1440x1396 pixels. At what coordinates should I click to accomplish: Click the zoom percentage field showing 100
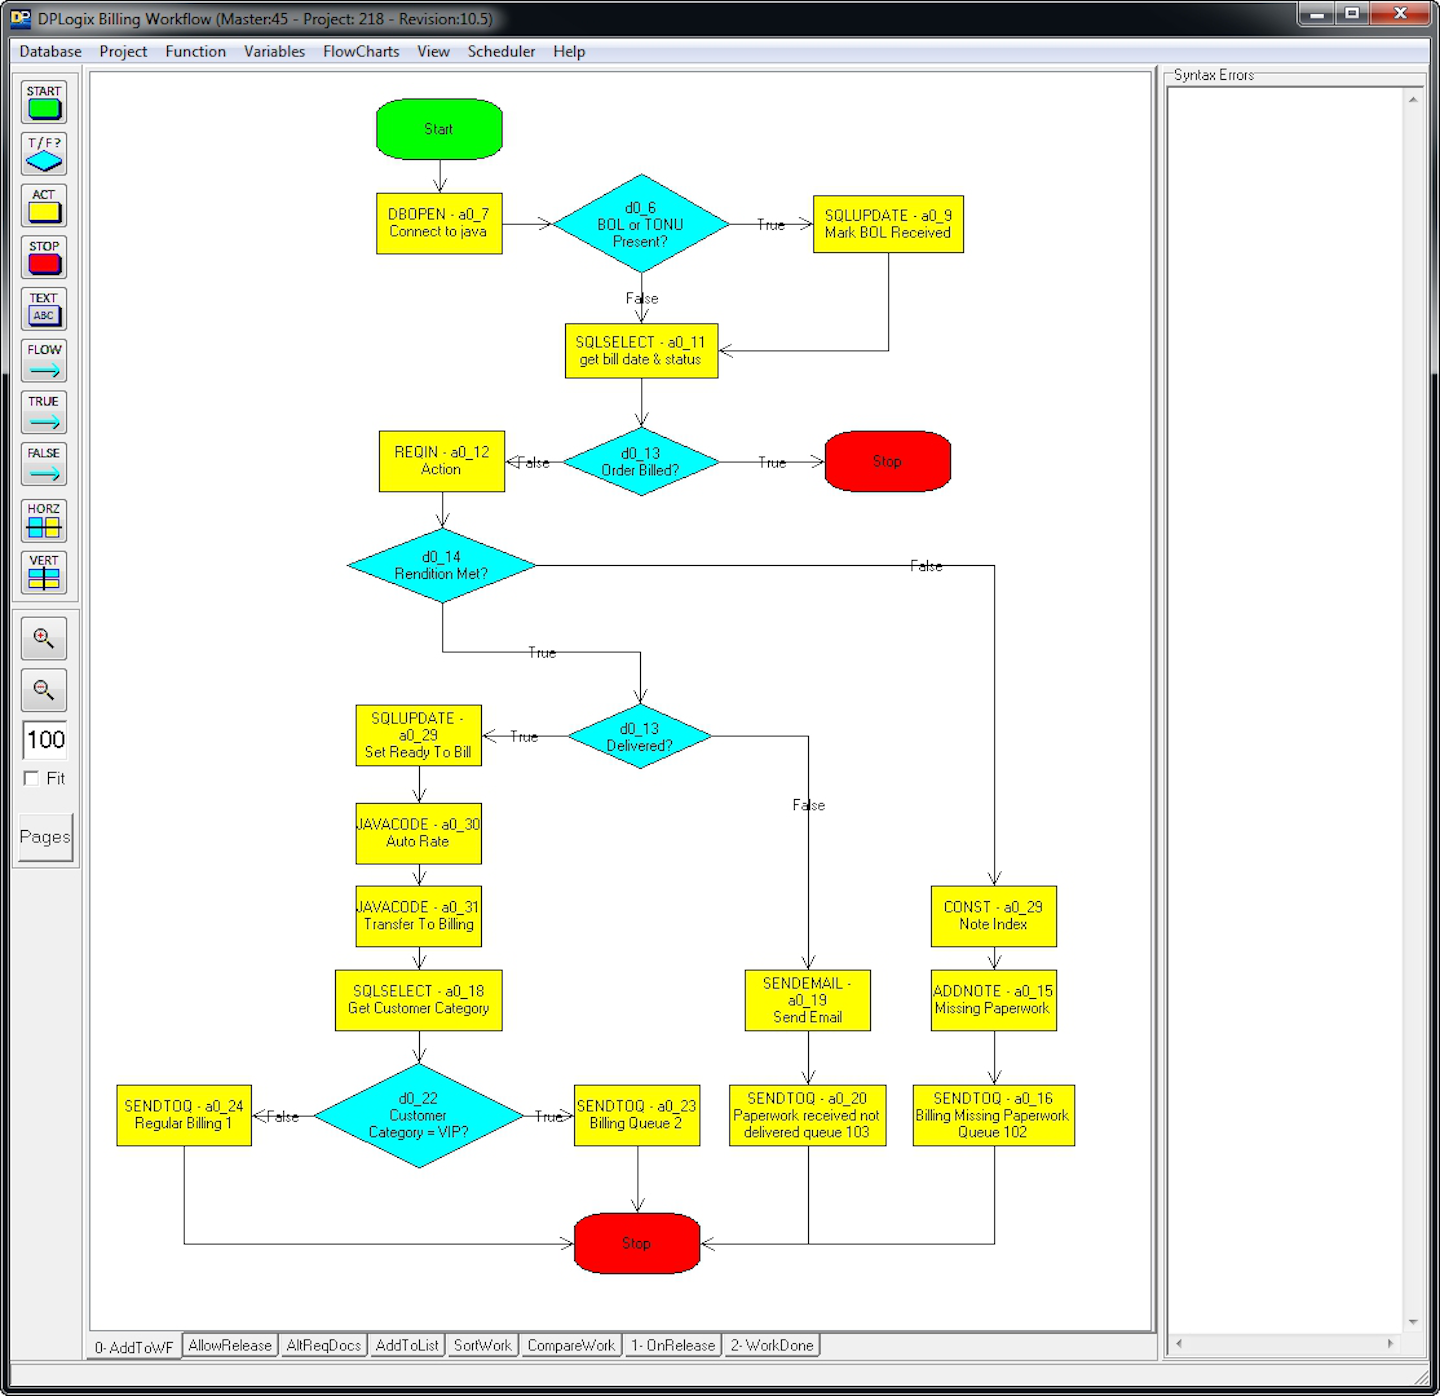(45, 740)
